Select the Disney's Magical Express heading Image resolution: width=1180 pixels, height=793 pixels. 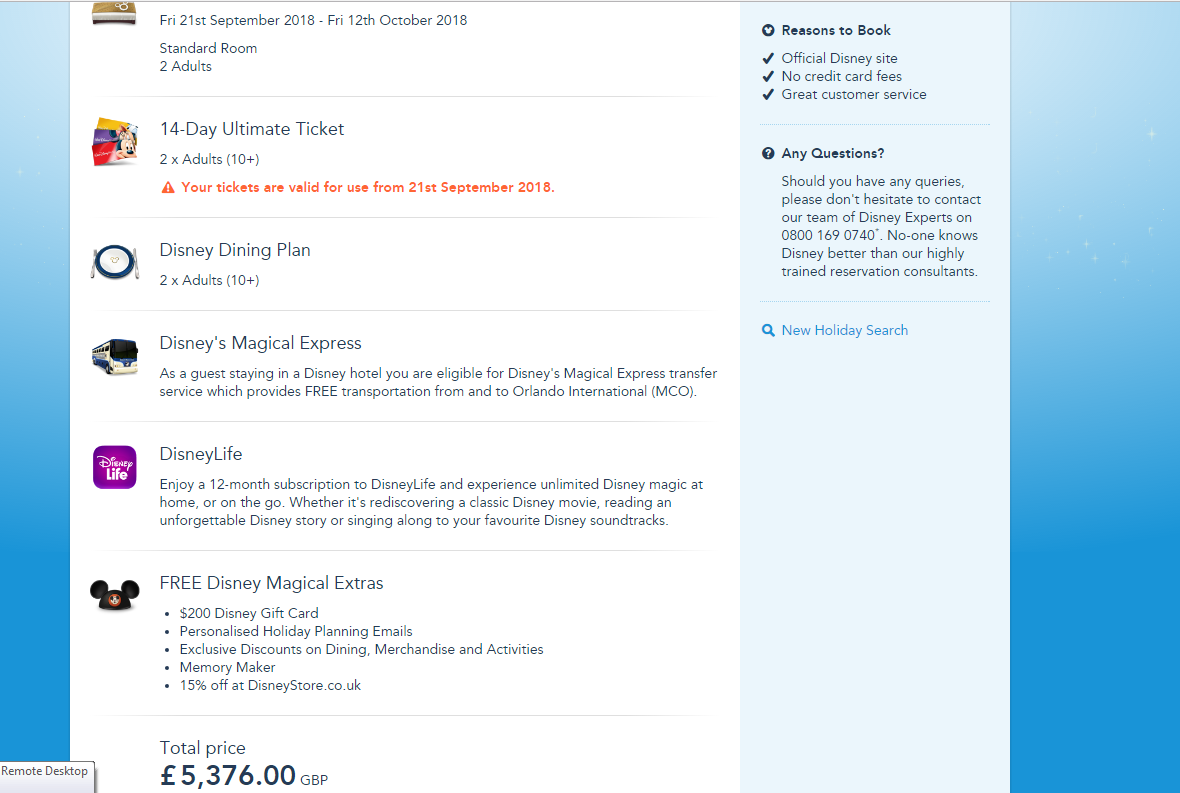point(260,343)
